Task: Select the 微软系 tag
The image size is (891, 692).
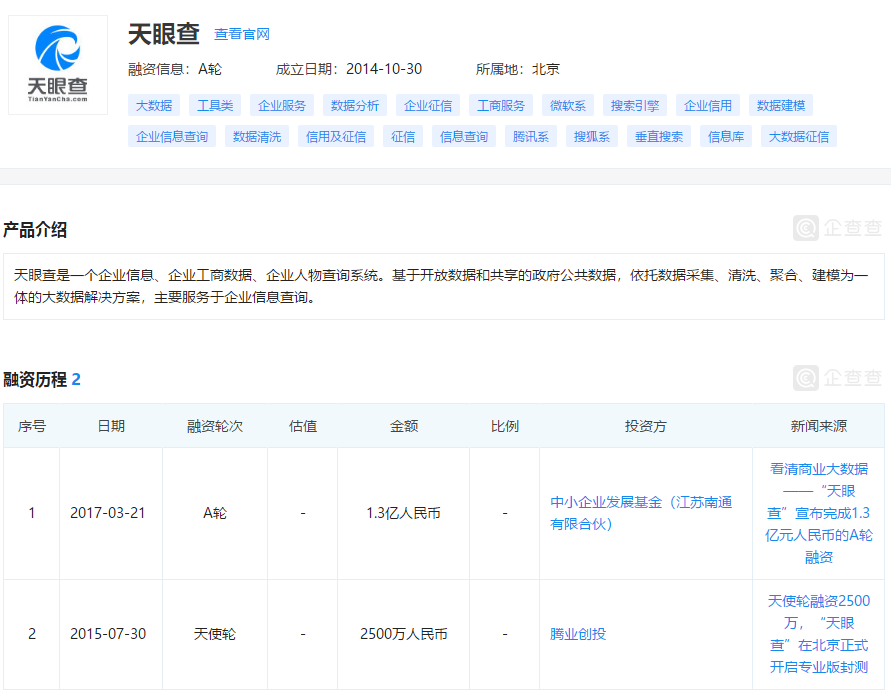Action: pos(568,106)
